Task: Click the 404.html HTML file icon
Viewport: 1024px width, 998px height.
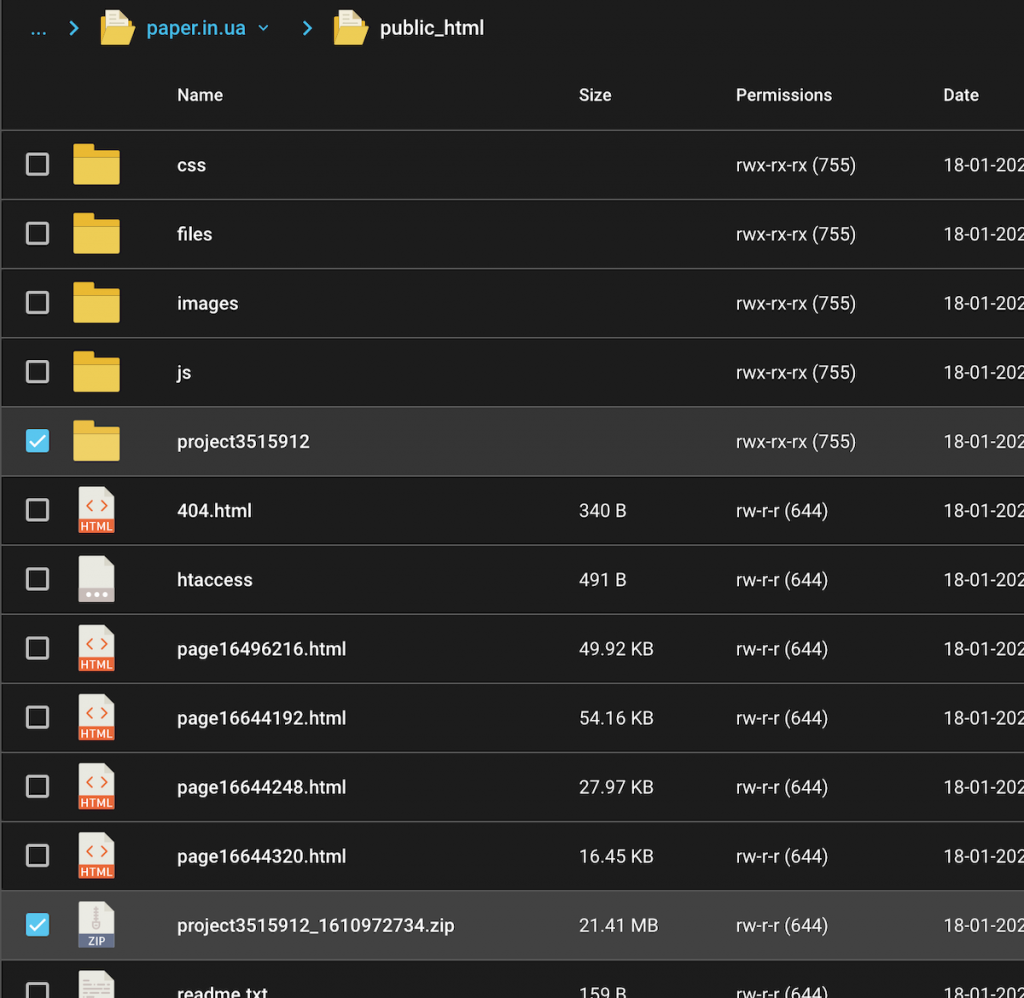Action: tap(96, 510)
